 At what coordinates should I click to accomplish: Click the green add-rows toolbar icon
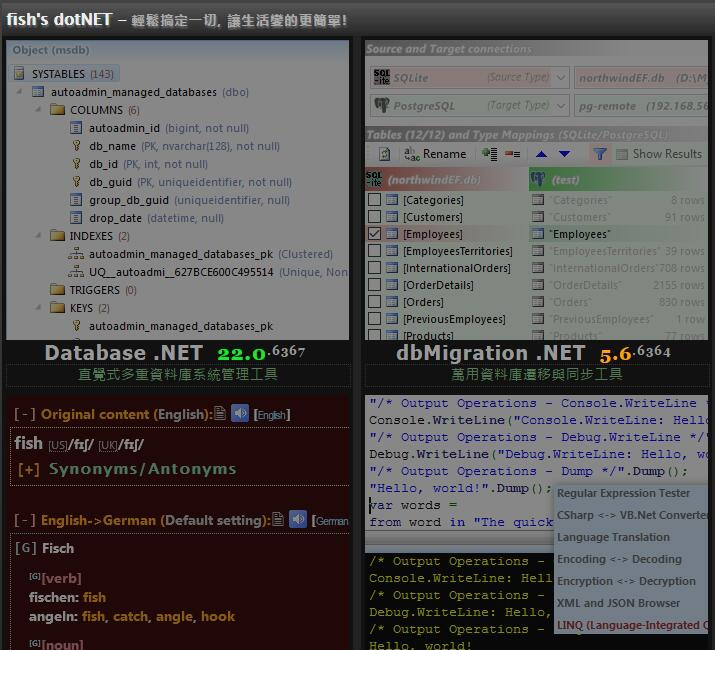[490, 154]
